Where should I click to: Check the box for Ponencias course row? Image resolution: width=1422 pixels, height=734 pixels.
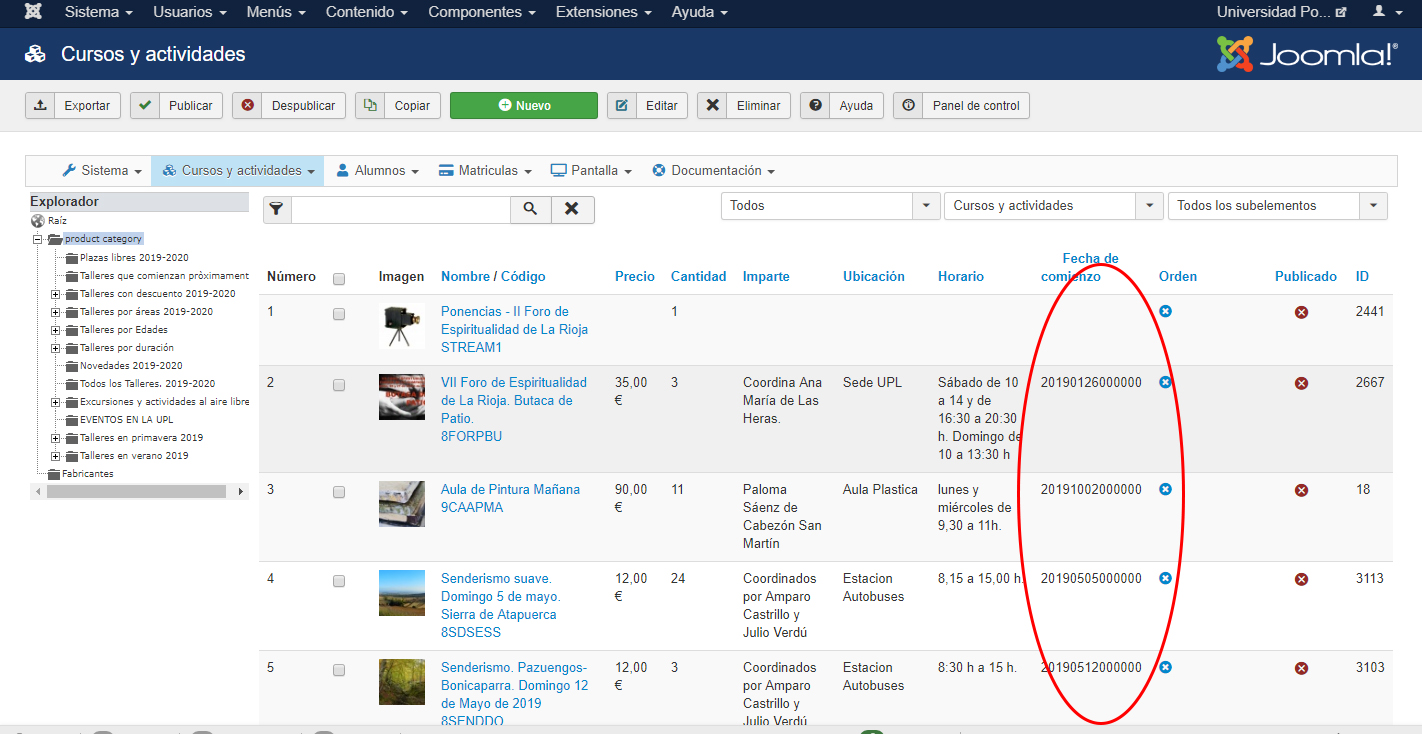339,314
